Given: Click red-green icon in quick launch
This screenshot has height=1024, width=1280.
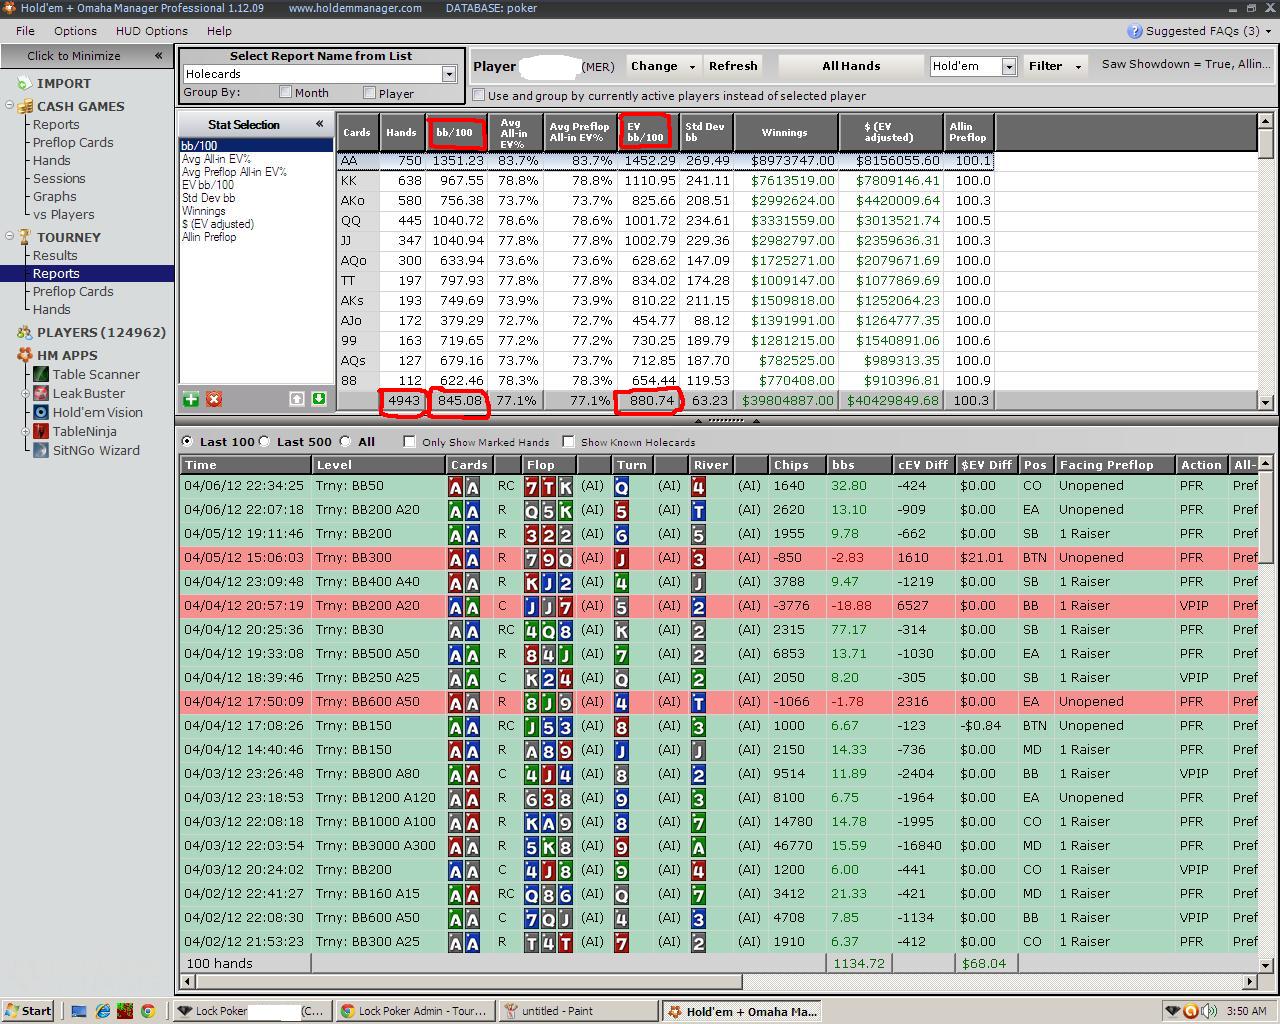Looking at the screenshot, I should 125,1011.
